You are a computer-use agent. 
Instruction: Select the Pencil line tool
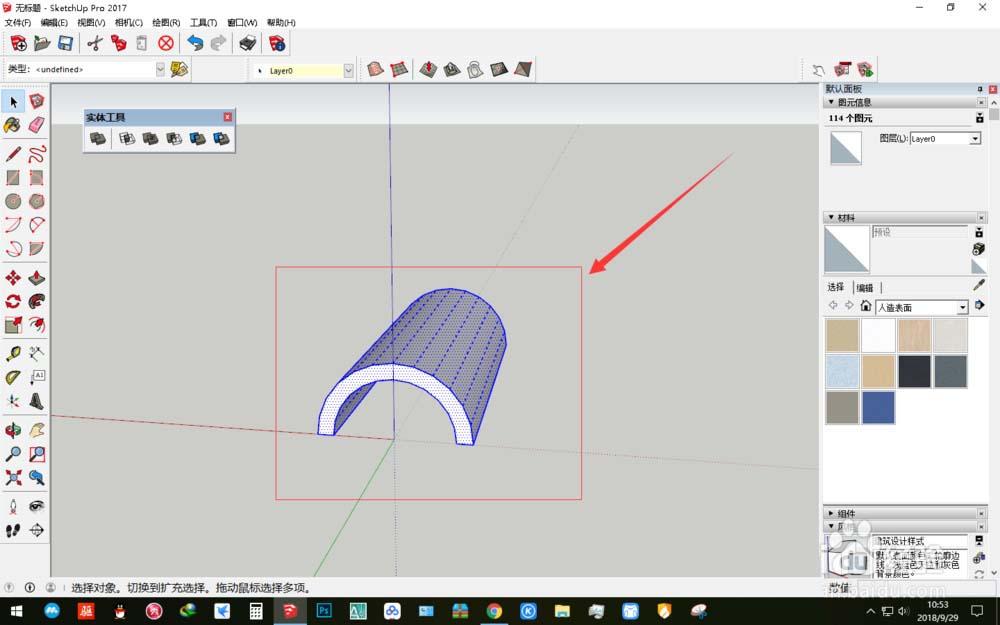tap(13, 154)
